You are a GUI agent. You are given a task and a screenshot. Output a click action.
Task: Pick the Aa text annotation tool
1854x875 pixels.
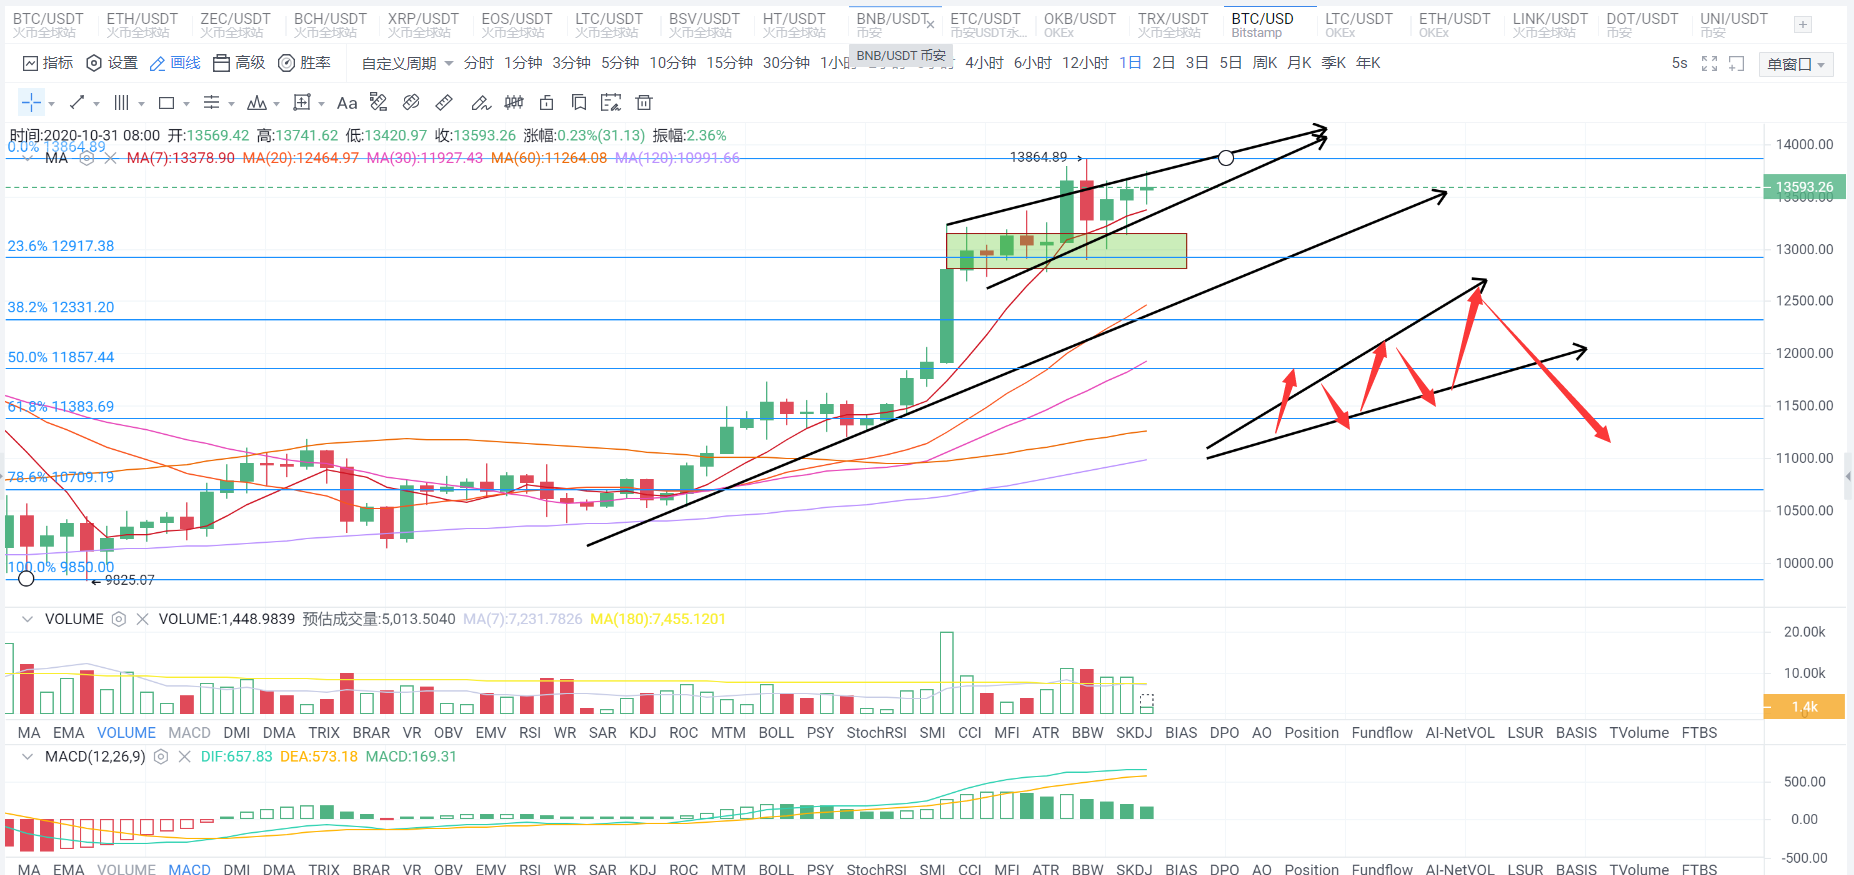click(347, 102)
